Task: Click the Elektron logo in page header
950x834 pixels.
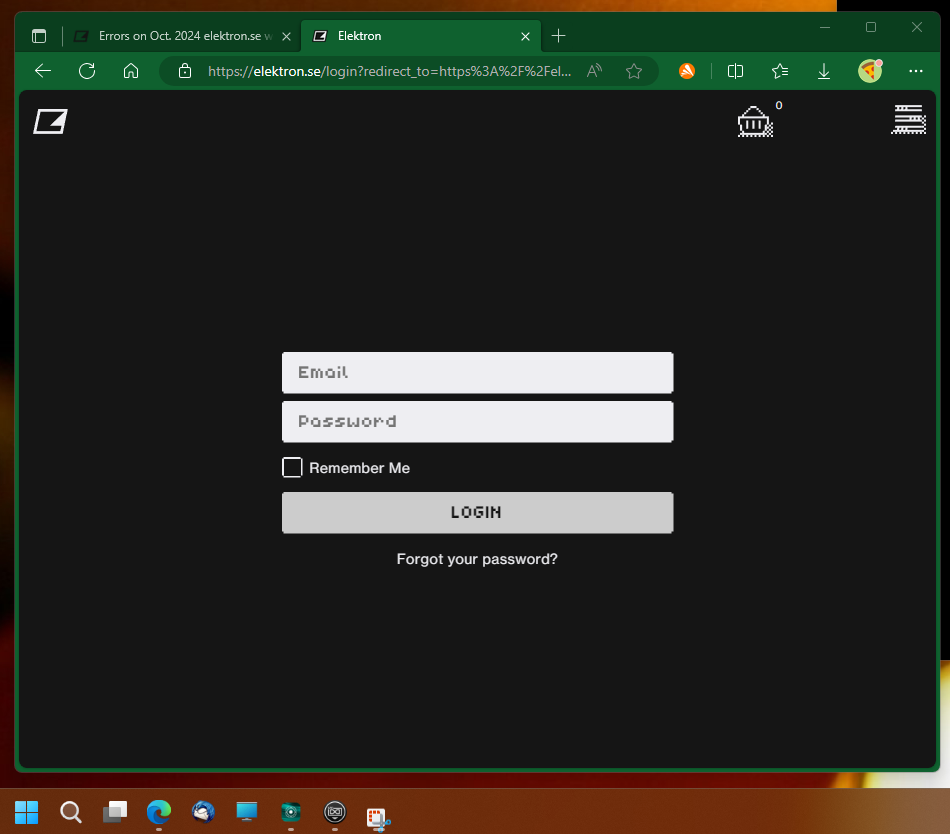Action: click(50, 122)
